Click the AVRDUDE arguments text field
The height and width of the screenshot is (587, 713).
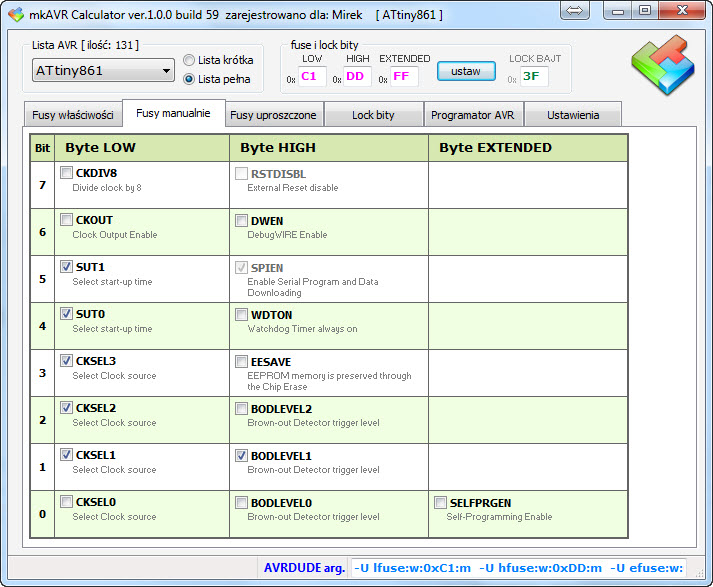tap(518, 568)
